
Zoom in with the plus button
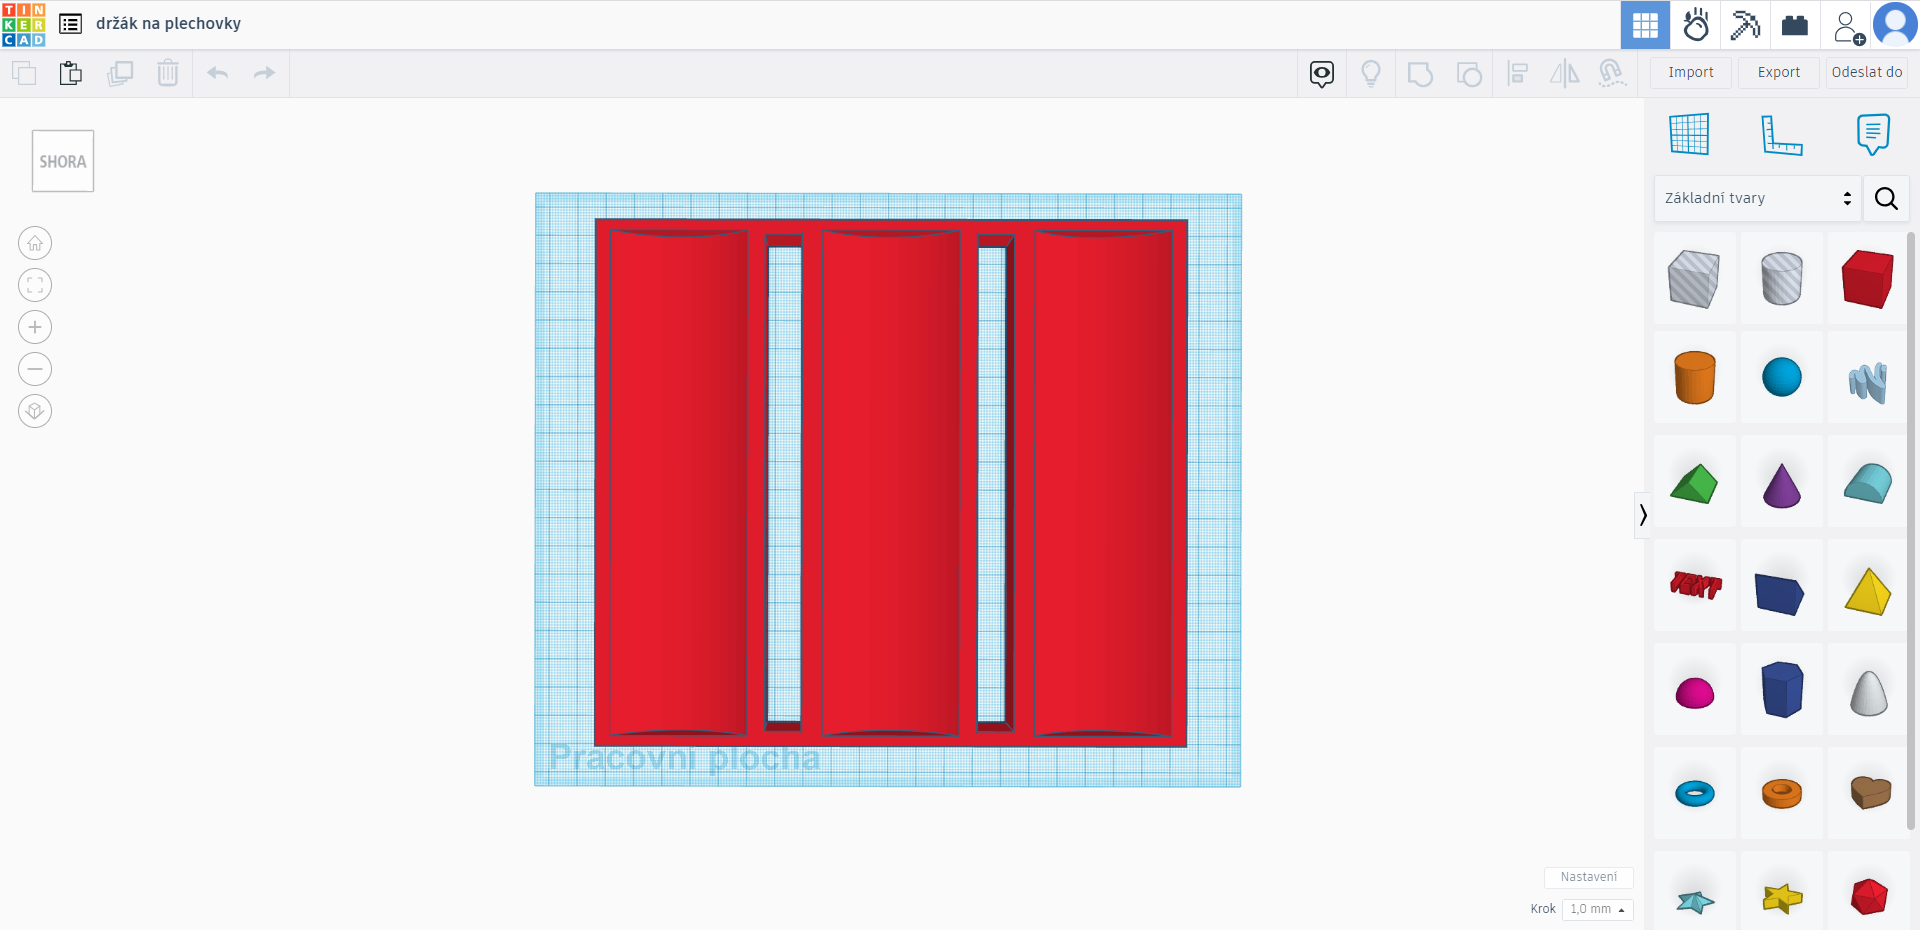(35, 327)
